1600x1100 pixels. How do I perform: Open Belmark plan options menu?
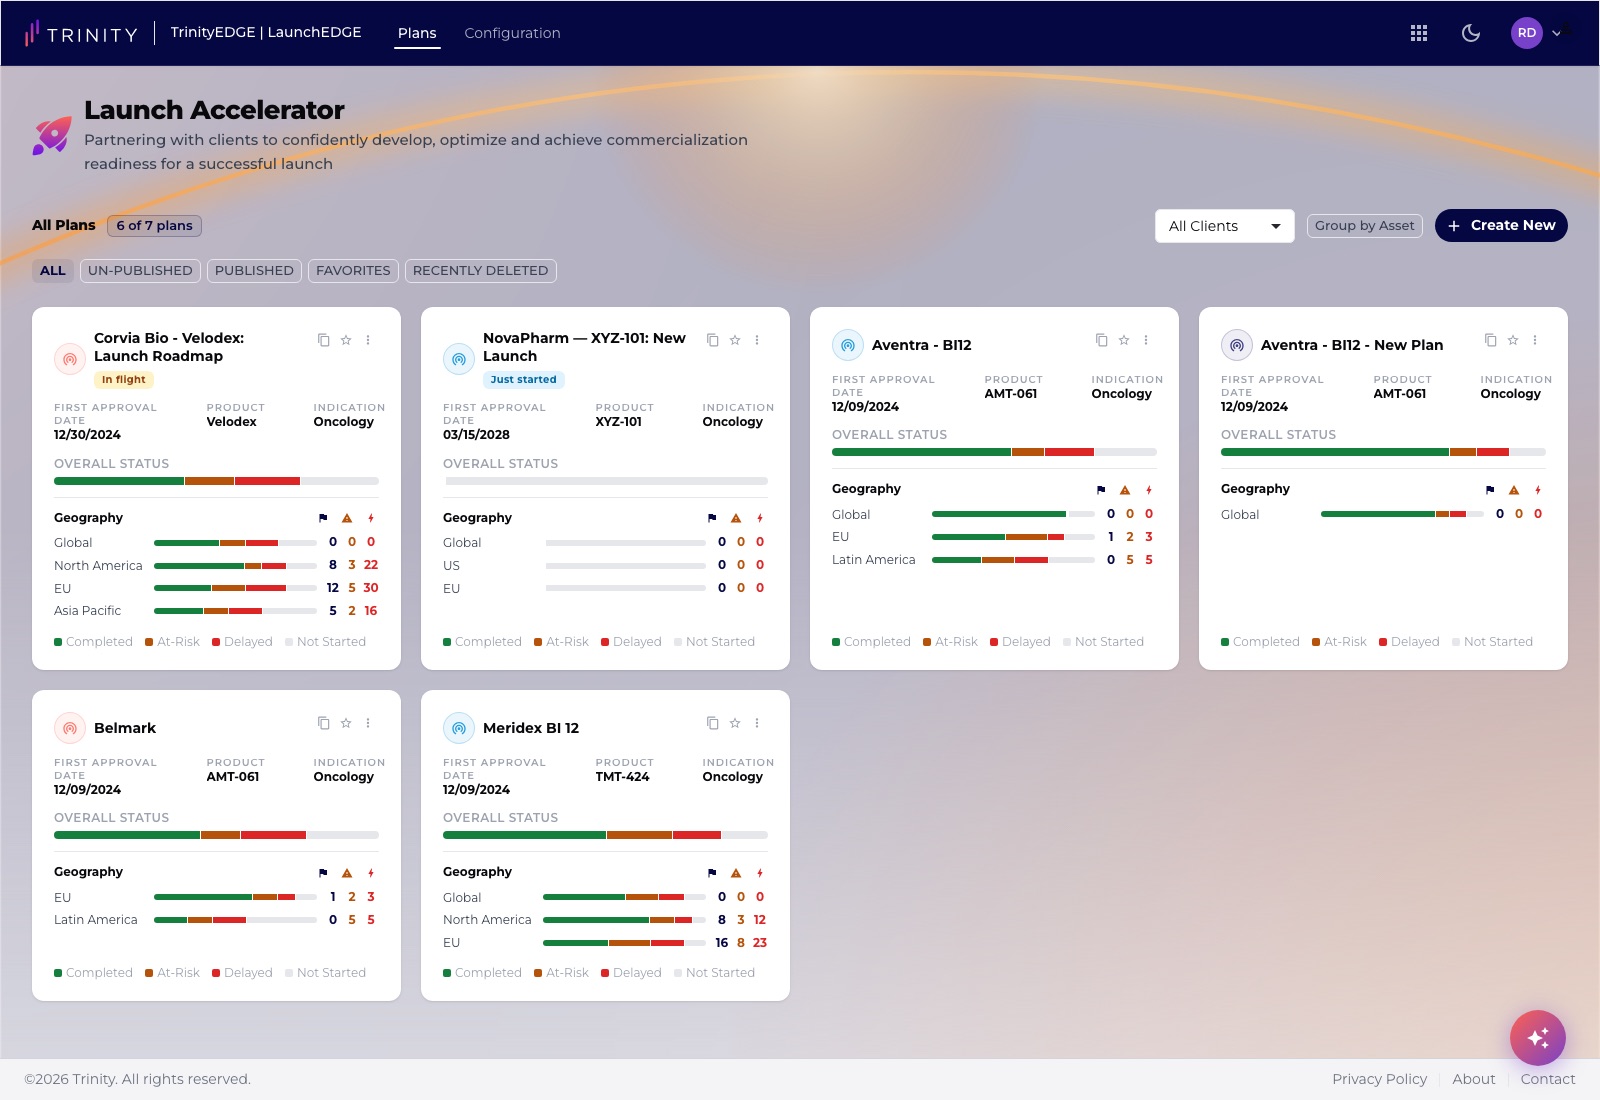pos(368,723)
